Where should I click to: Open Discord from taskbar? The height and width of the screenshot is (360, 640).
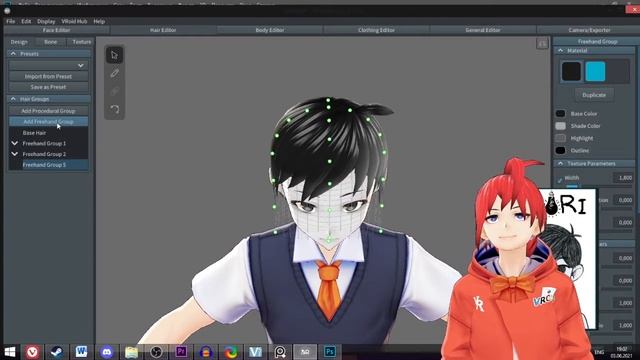(107, 351)
